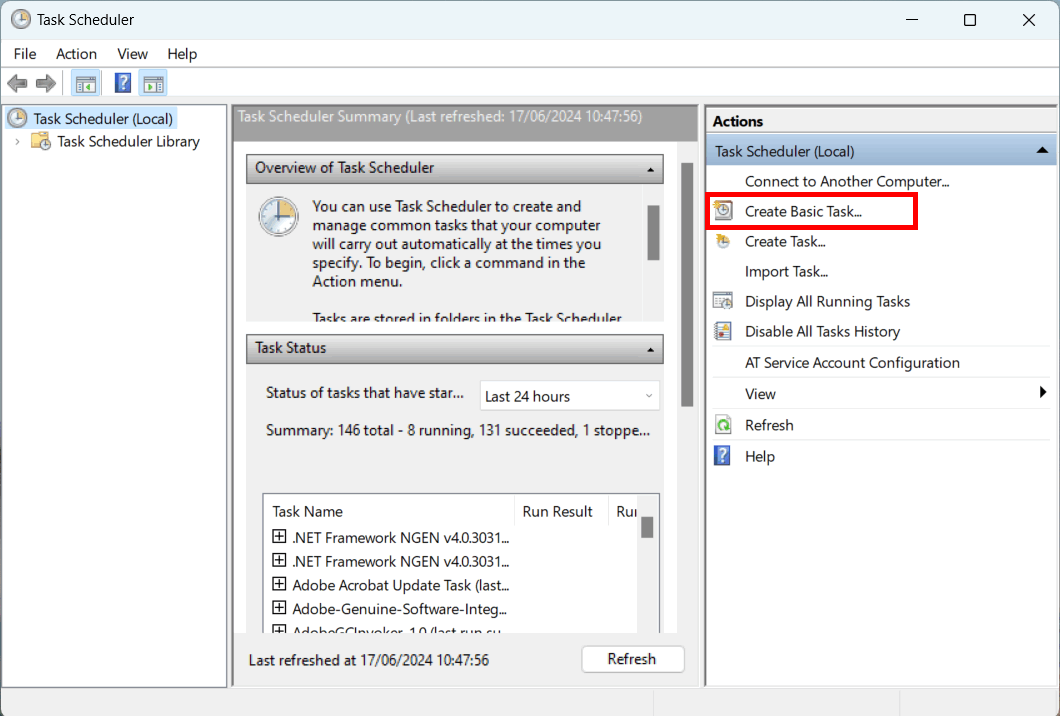Click the blue Help toolbar icon

[x=123, y=84]
